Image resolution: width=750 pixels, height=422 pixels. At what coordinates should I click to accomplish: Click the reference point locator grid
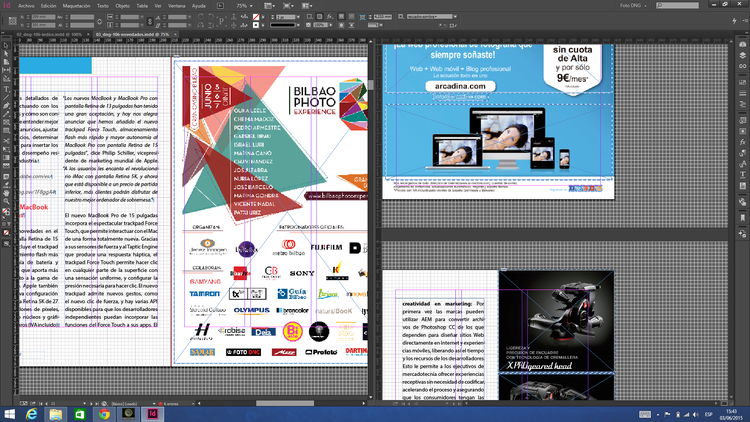(x=12, y=21)
